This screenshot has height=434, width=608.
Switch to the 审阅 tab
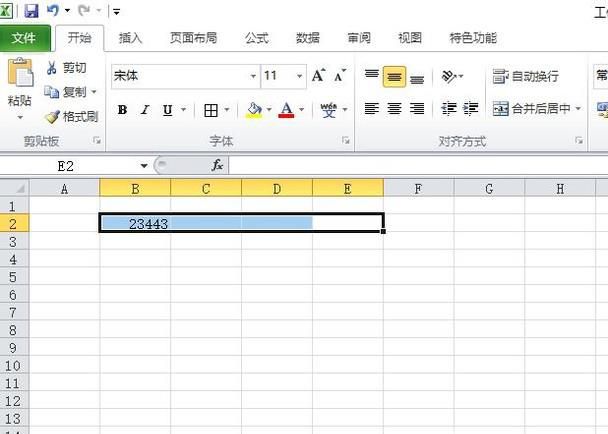[359, 38]
